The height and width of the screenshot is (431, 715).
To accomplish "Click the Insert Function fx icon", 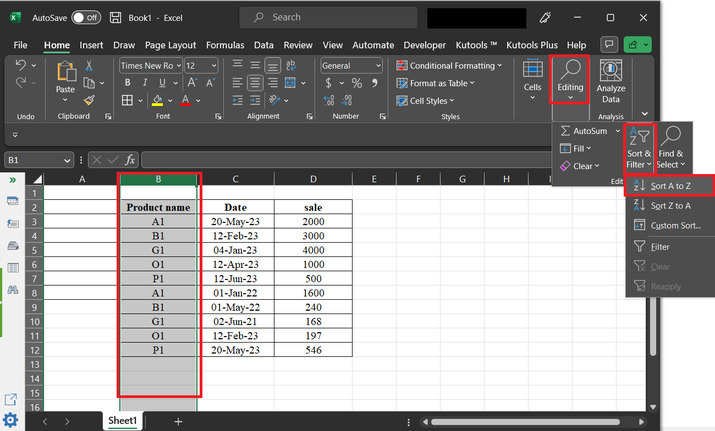I will click(x=130, y=160).
